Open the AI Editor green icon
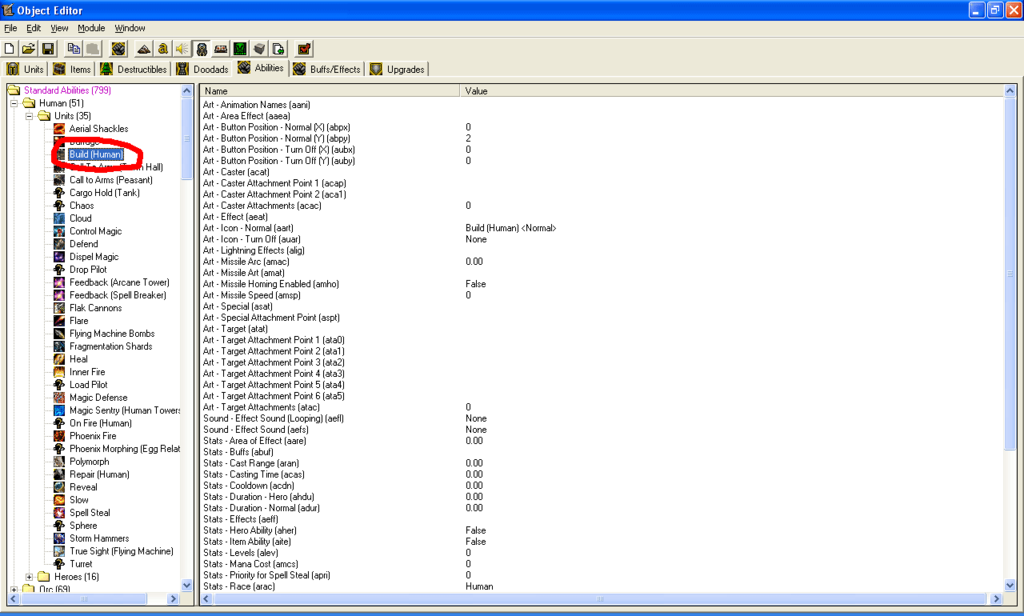Viewport: 1024px width, 616px height. pos(240,49)
